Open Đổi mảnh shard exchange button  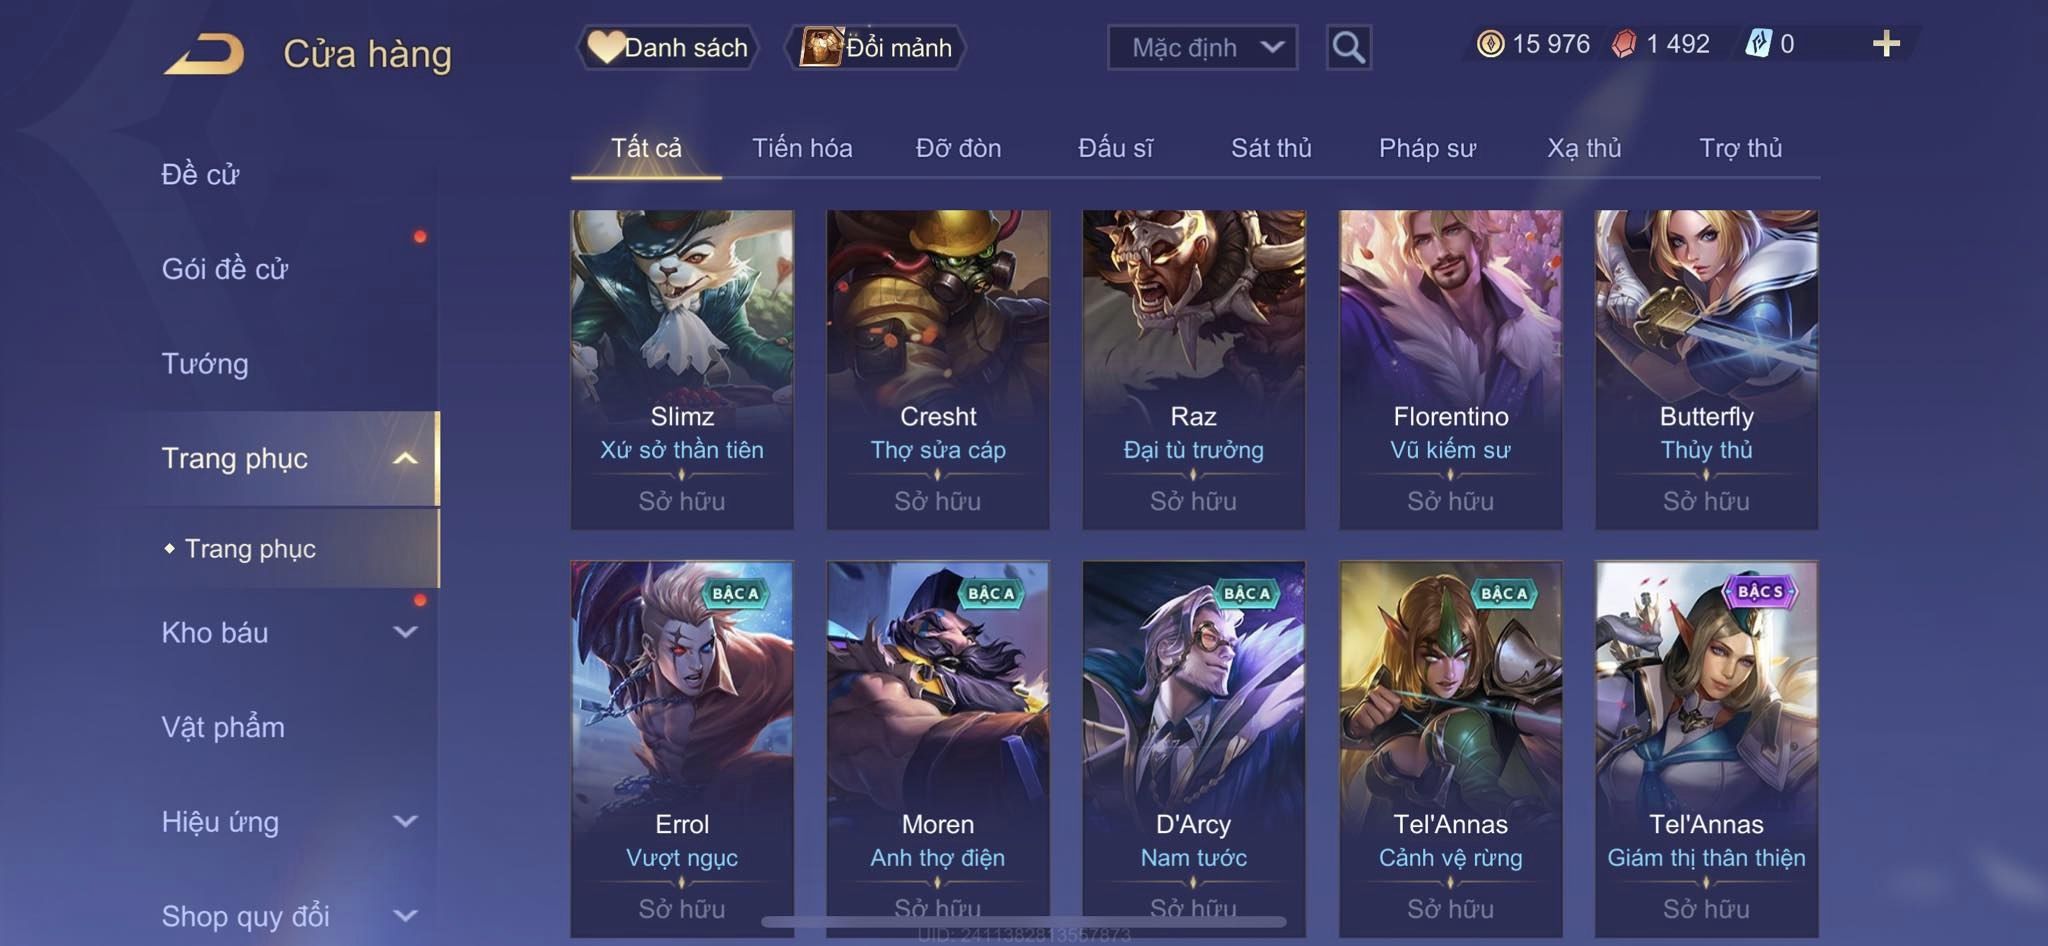pyautogui.click(x=875, y=47)
